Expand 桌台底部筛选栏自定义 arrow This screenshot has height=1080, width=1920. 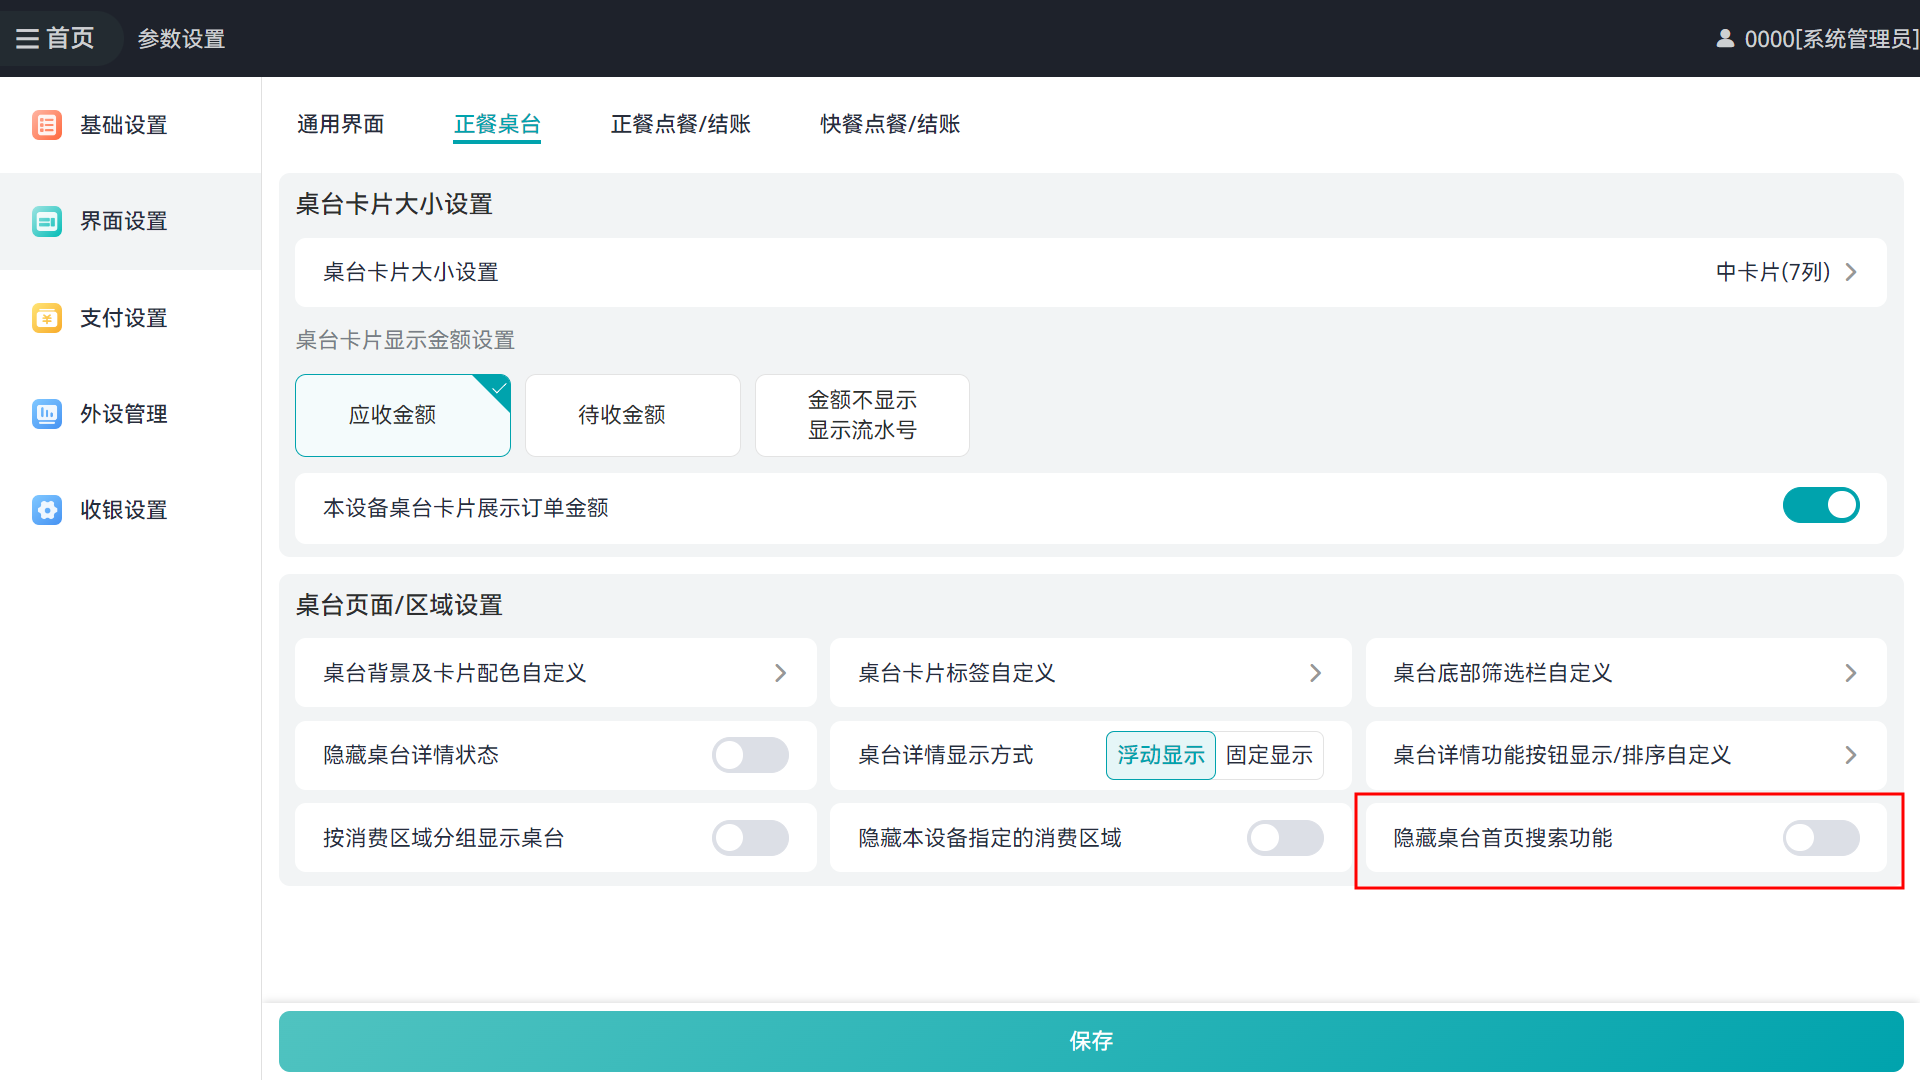coord(1850,673)
